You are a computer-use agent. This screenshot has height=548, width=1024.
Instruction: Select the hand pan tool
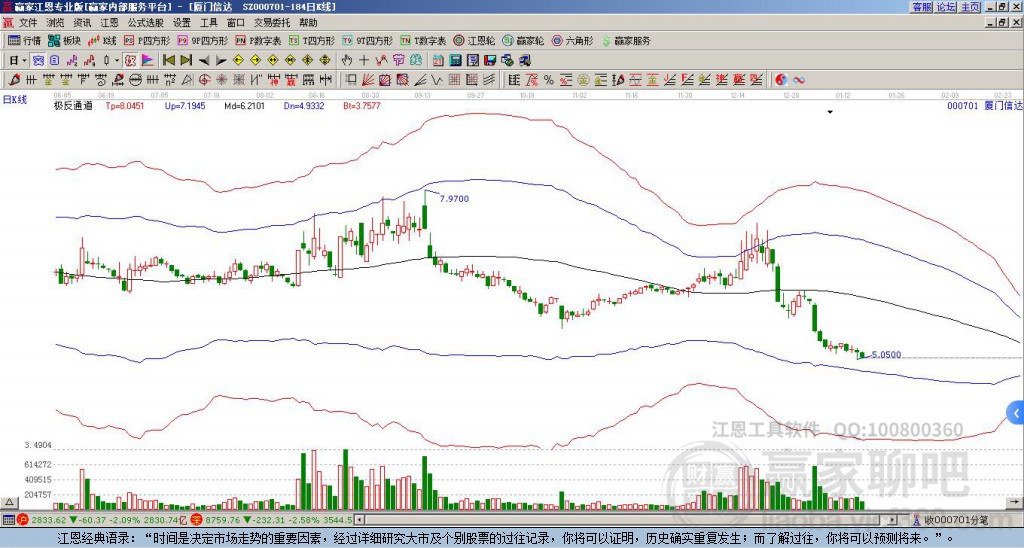pos(347,60)
